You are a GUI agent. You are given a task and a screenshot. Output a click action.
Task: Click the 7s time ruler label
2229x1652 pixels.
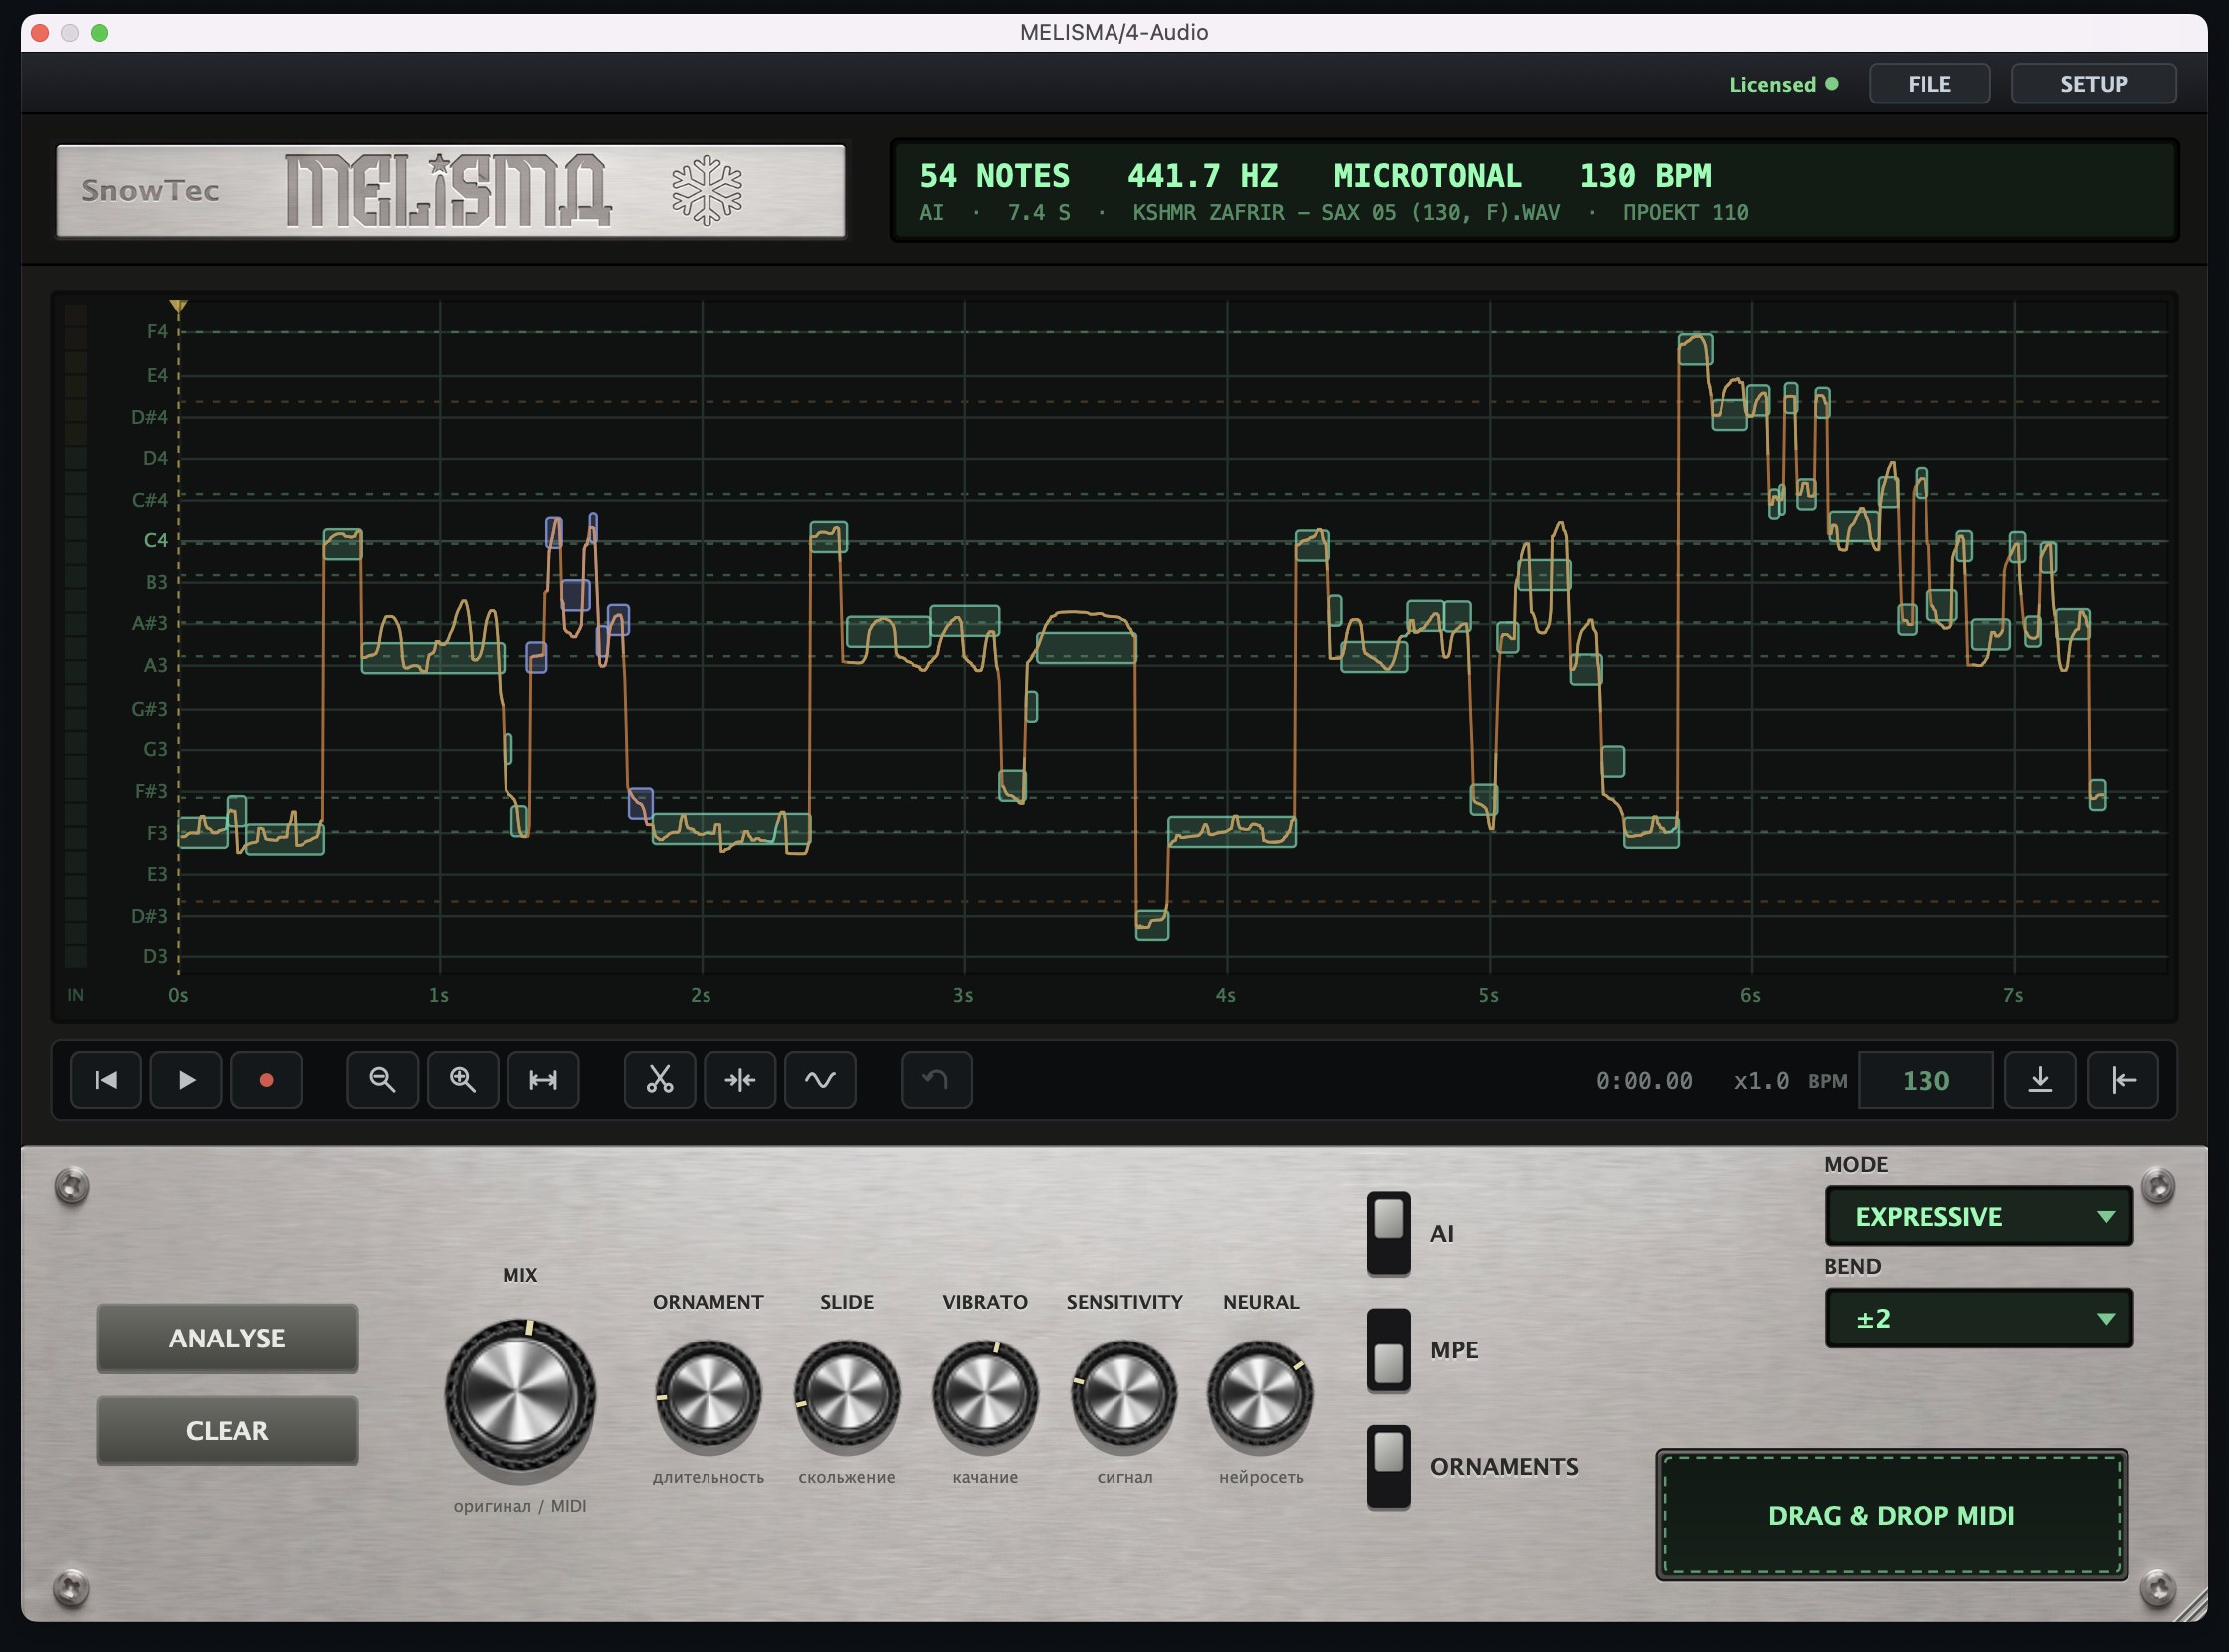(2013, 996)
